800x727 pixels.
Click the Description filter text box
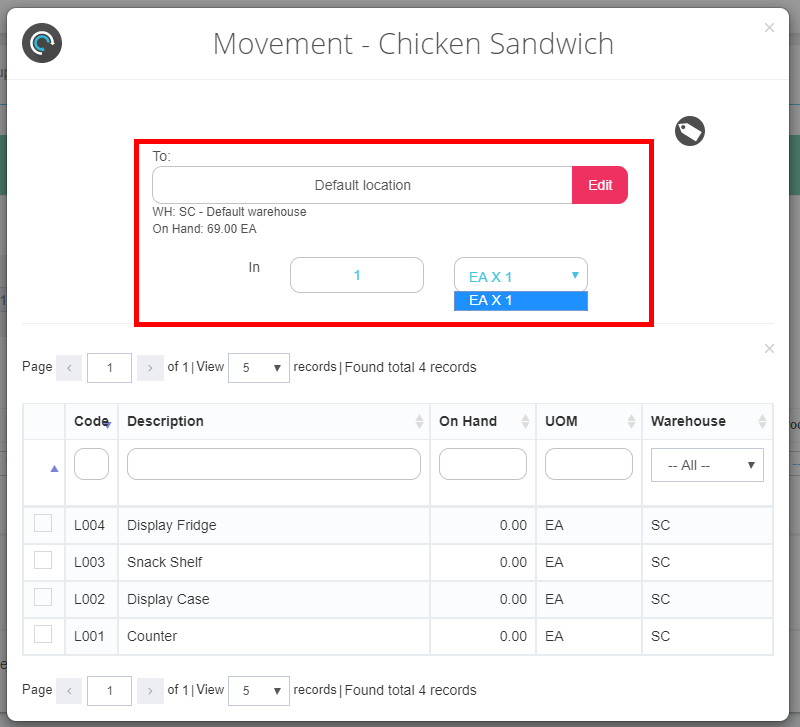pyautogui.click(x=273, y=464)
